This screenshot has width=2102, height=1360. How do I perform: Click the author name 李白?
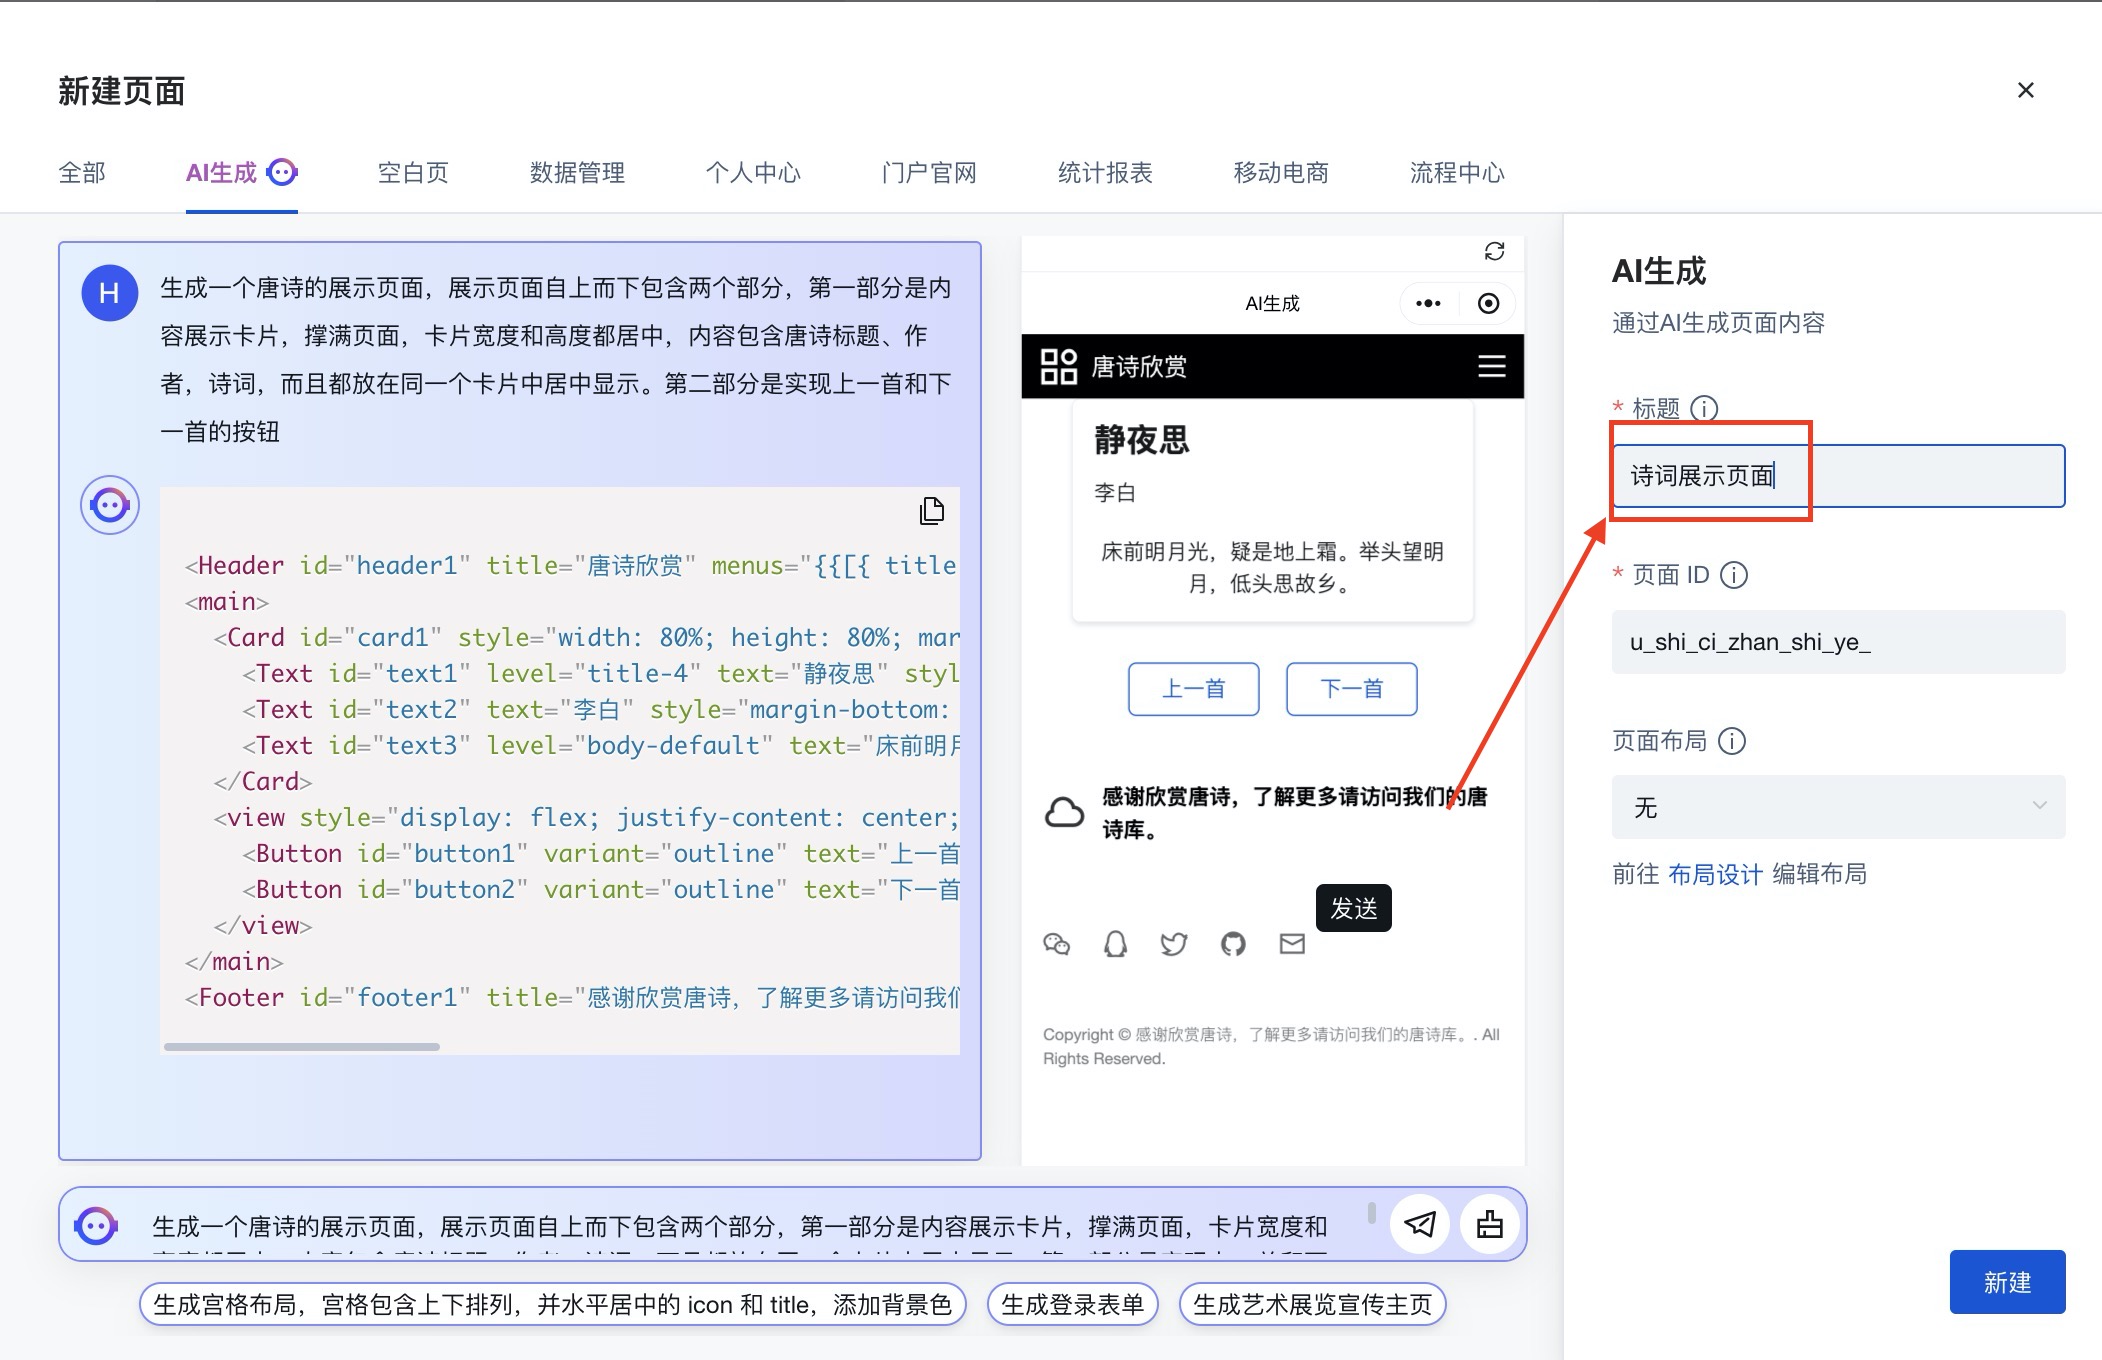1115,492
